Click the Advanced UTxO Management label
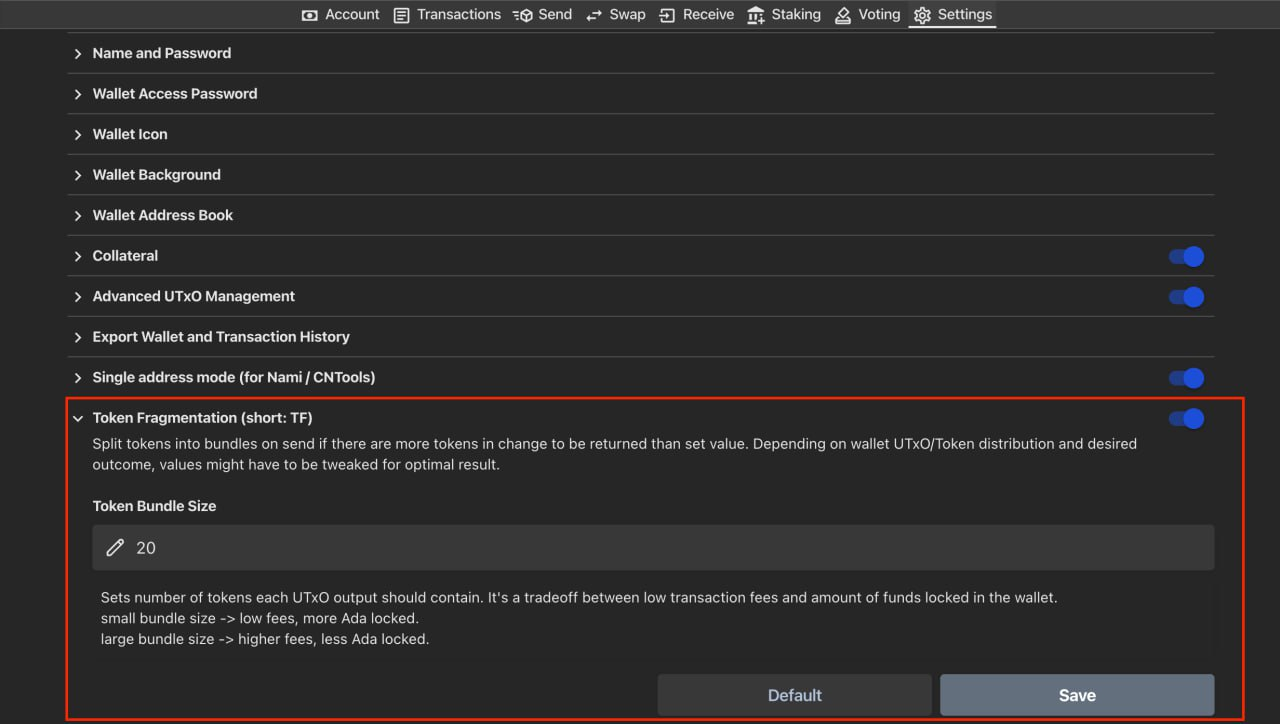The width and height of the screenshot is (1280, 724). tap(194, 296)
